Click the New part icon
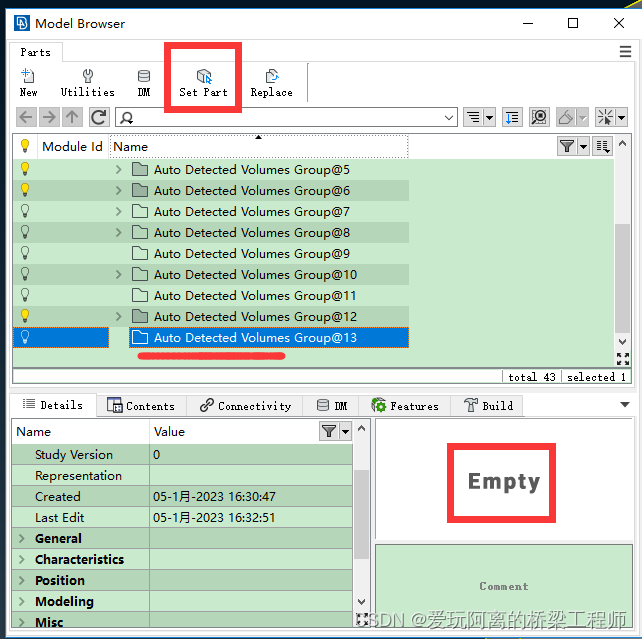 click(x=28, y=82)
